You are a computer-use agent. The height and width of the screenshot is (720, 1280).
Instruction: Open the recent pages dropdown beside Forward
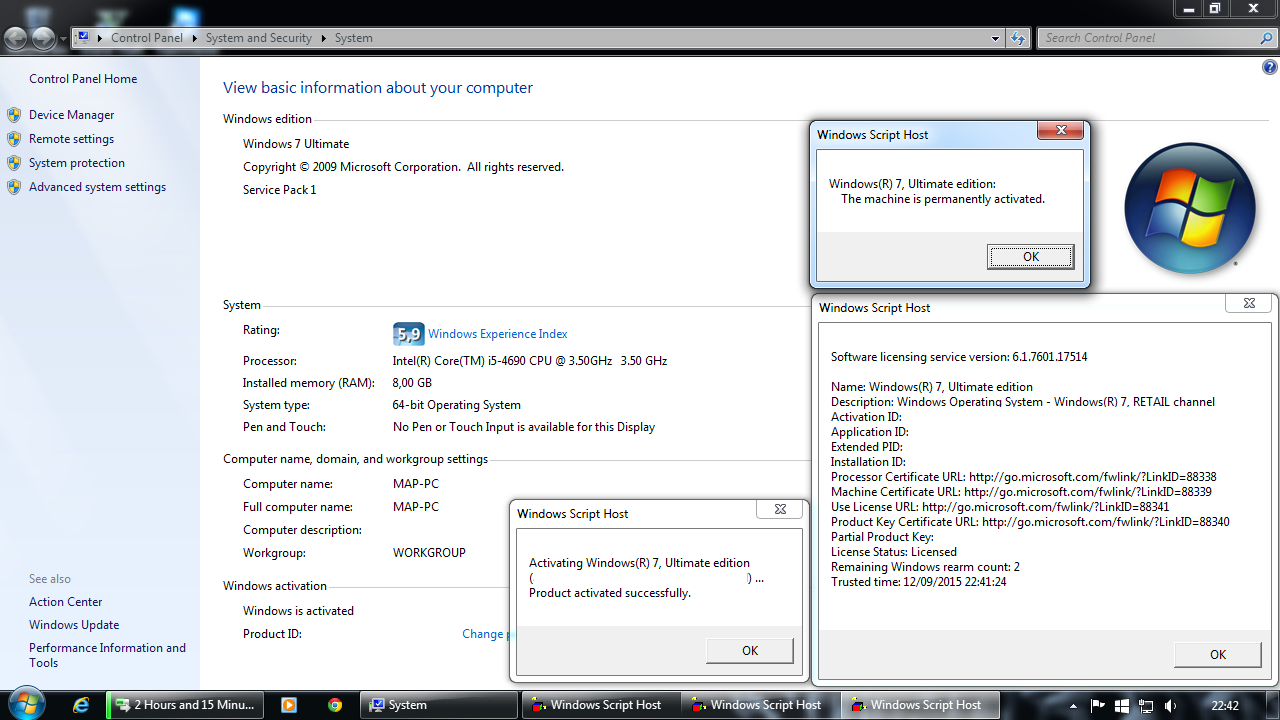pos(63,39)
